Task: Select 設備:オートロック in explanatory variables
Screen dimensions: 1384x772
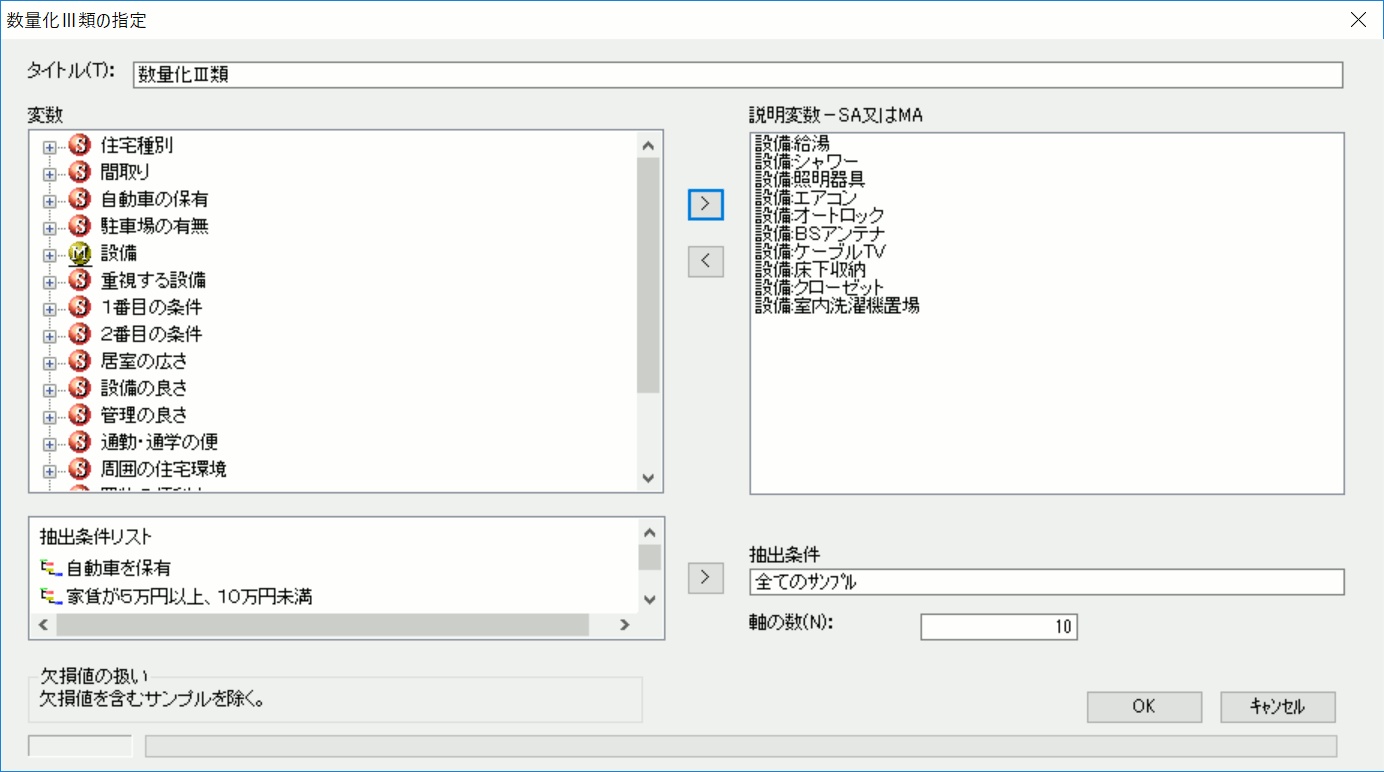Action: point(820,215)
